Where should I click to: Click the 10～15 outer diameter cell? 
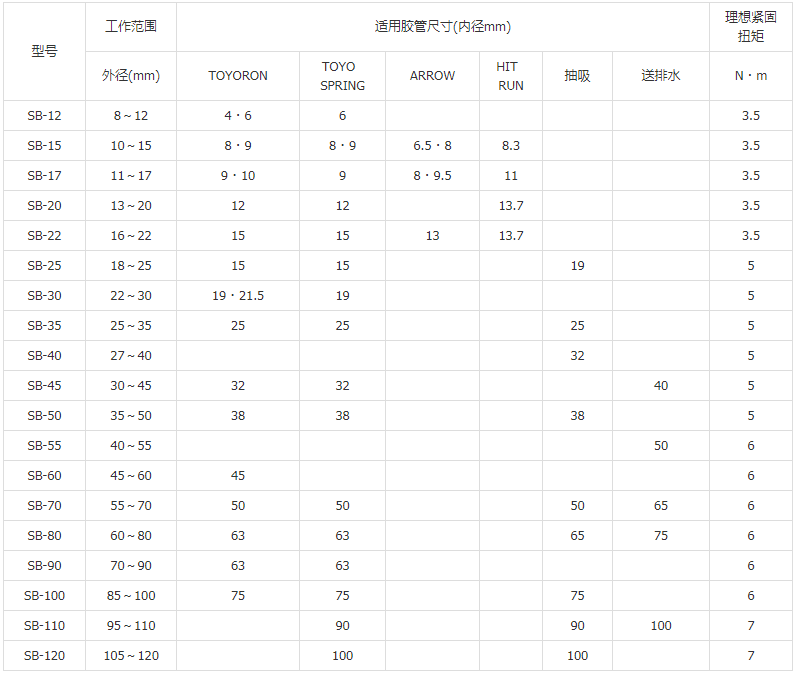[131, 146]
